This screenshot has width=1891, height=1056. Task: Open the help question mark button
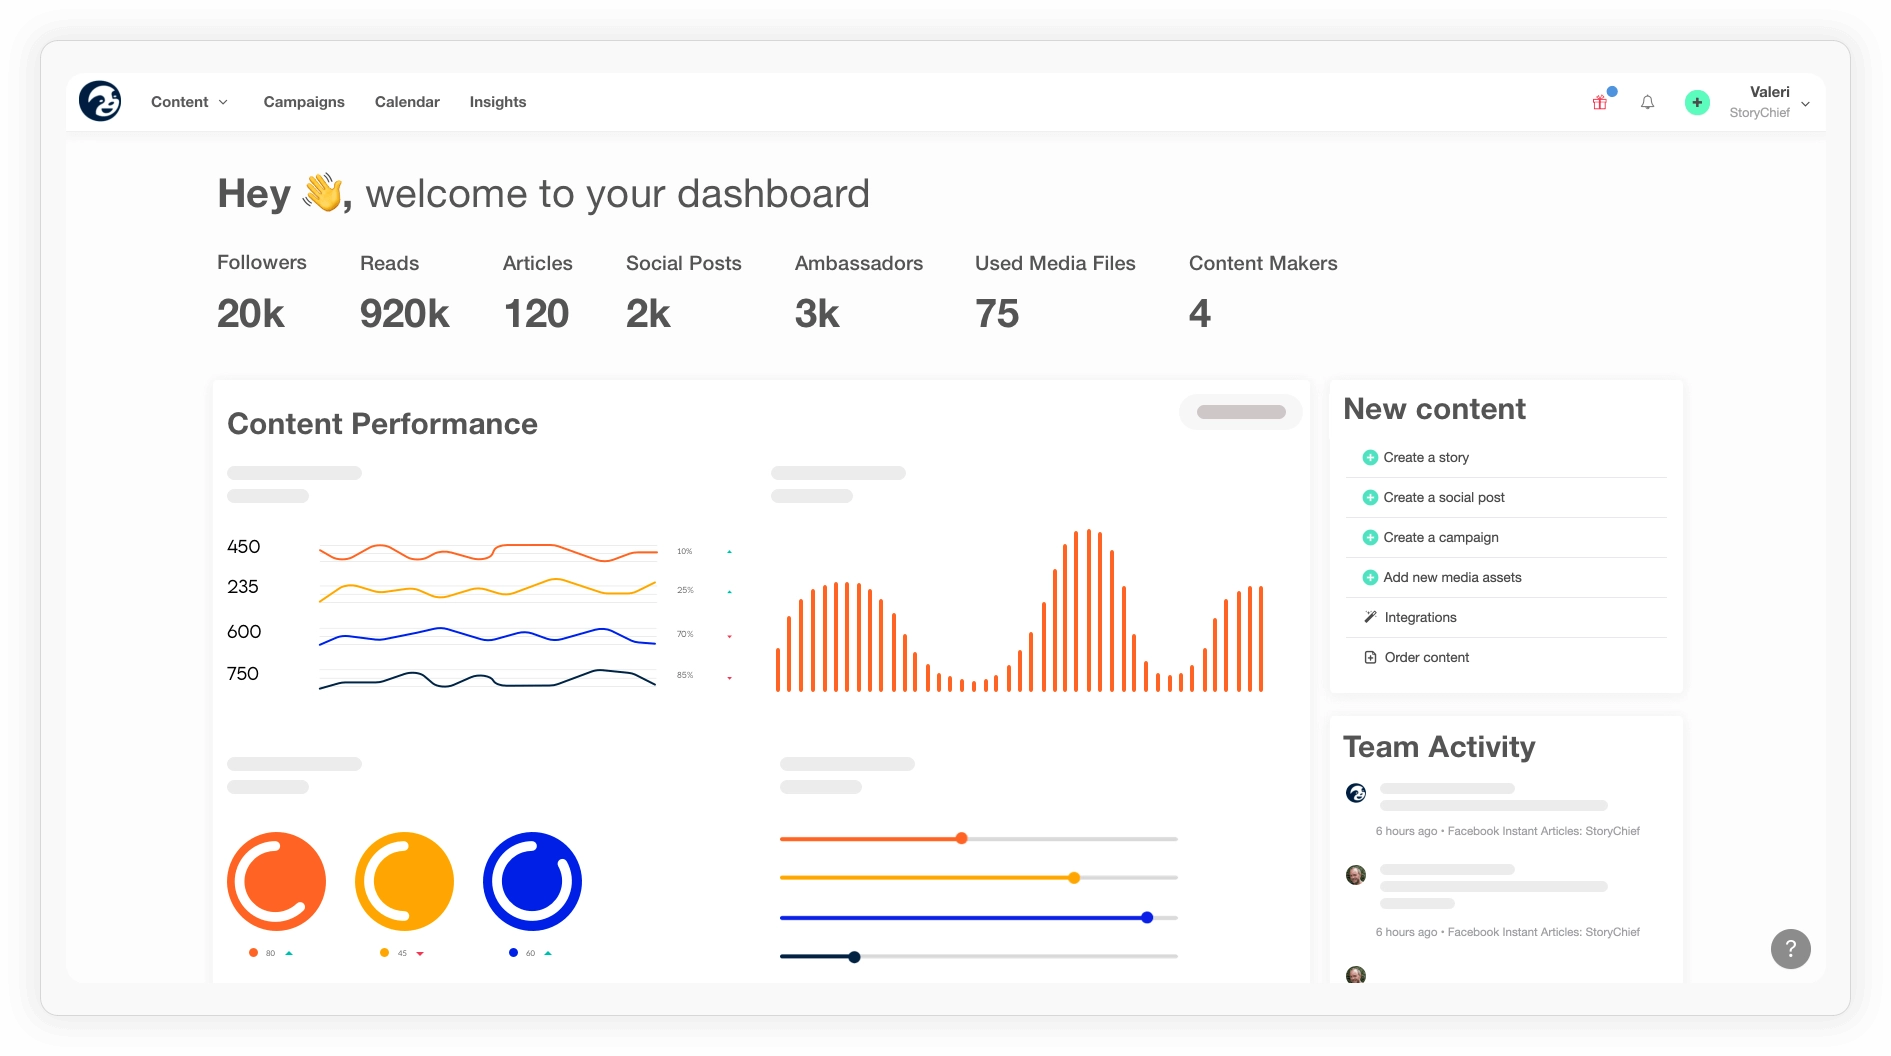(x=1789, y=948)
